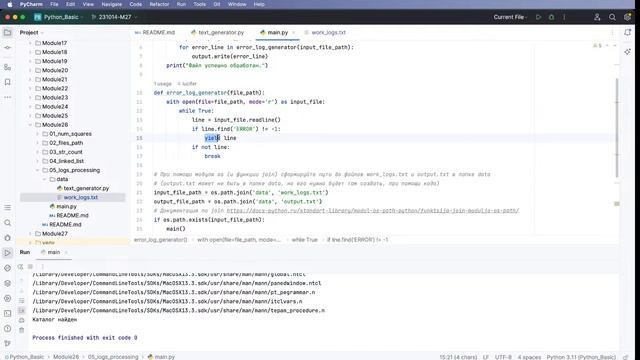The height and width of the screenshot is (360, 640).
Task: Click the error_log_generator() breadcrumb
Action: (160, 240)
